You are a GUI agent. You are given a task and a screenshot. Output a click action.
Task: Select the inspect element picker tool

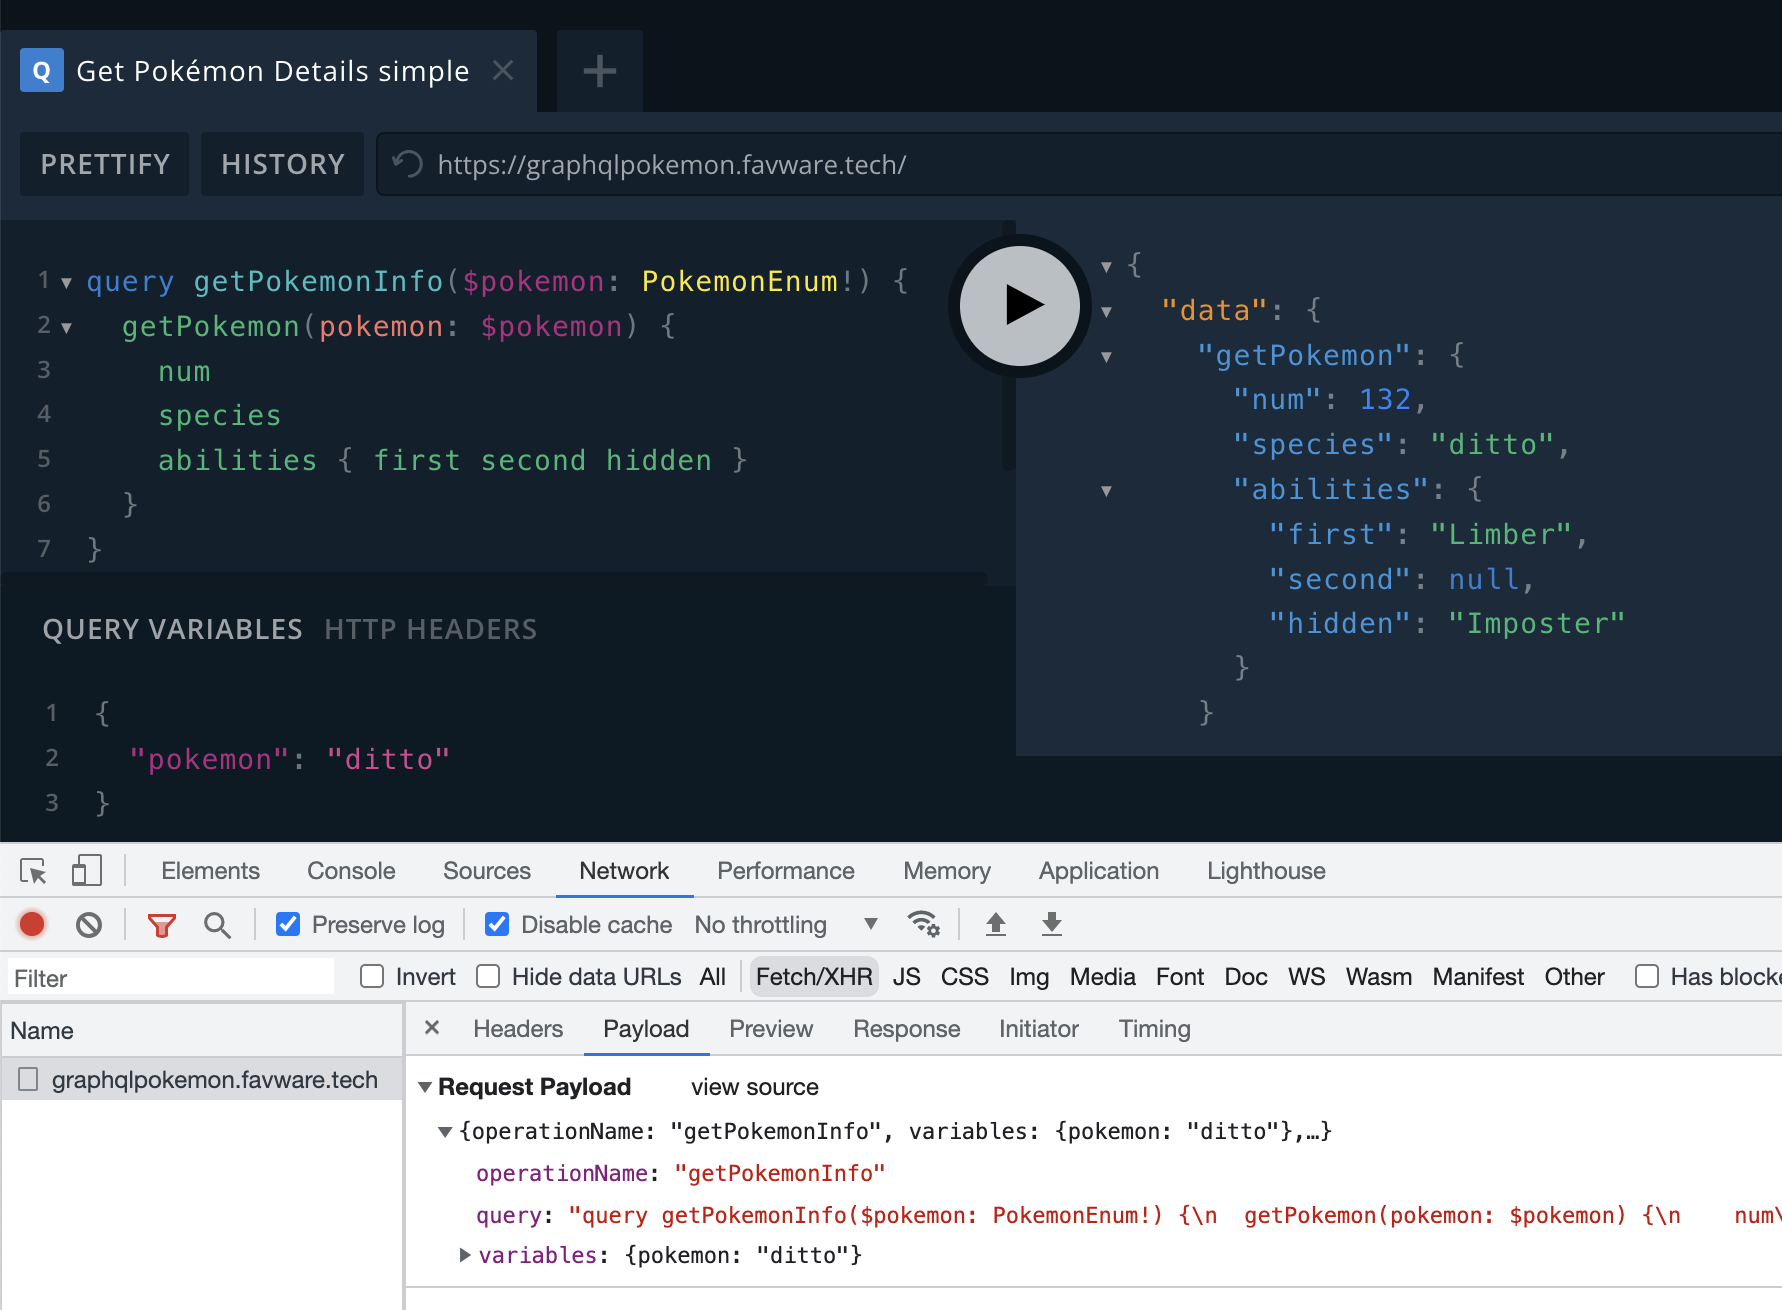coord(33,871)
